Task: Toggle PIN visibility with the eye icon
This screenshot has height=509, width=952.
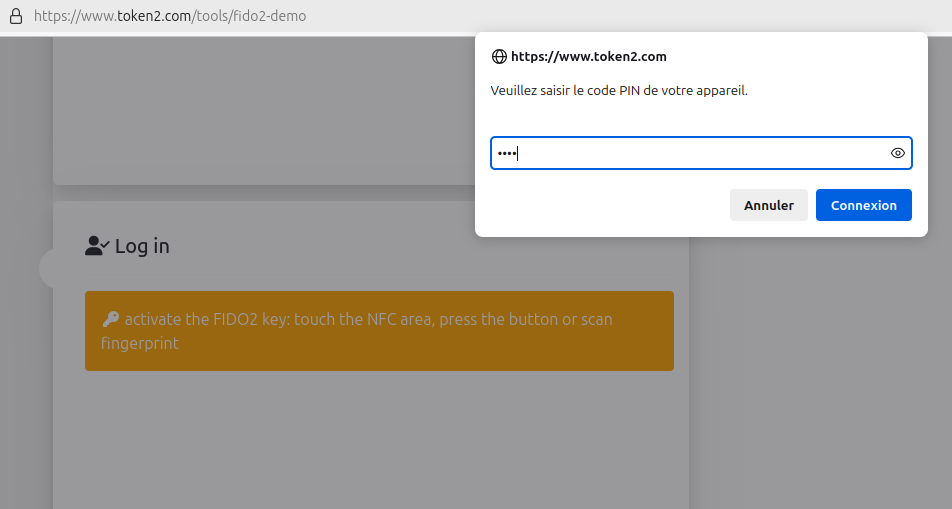Action: [897, 153]
